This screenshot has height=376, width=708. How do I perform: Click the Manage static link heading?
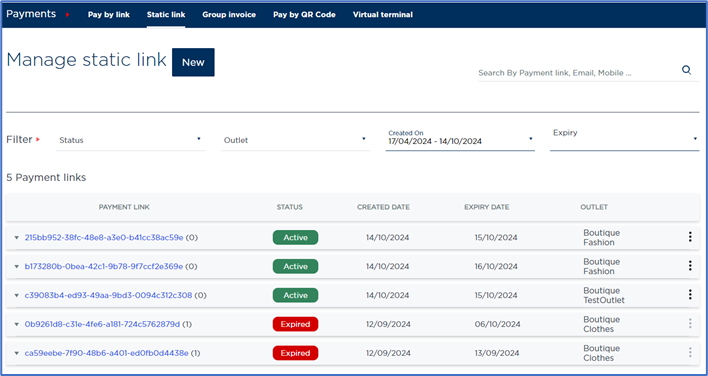pyautogui.click(x=86, y=60)
